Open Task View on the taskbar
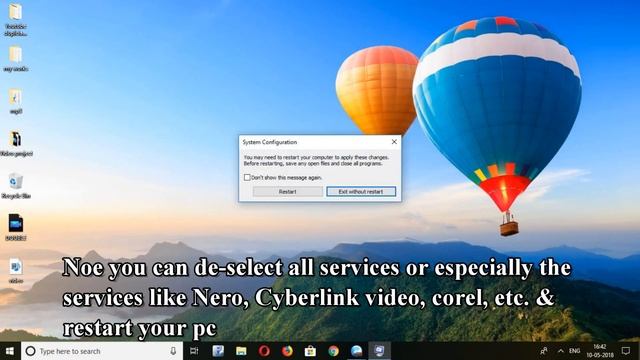 pyautogui.click(x=194, y=351)
